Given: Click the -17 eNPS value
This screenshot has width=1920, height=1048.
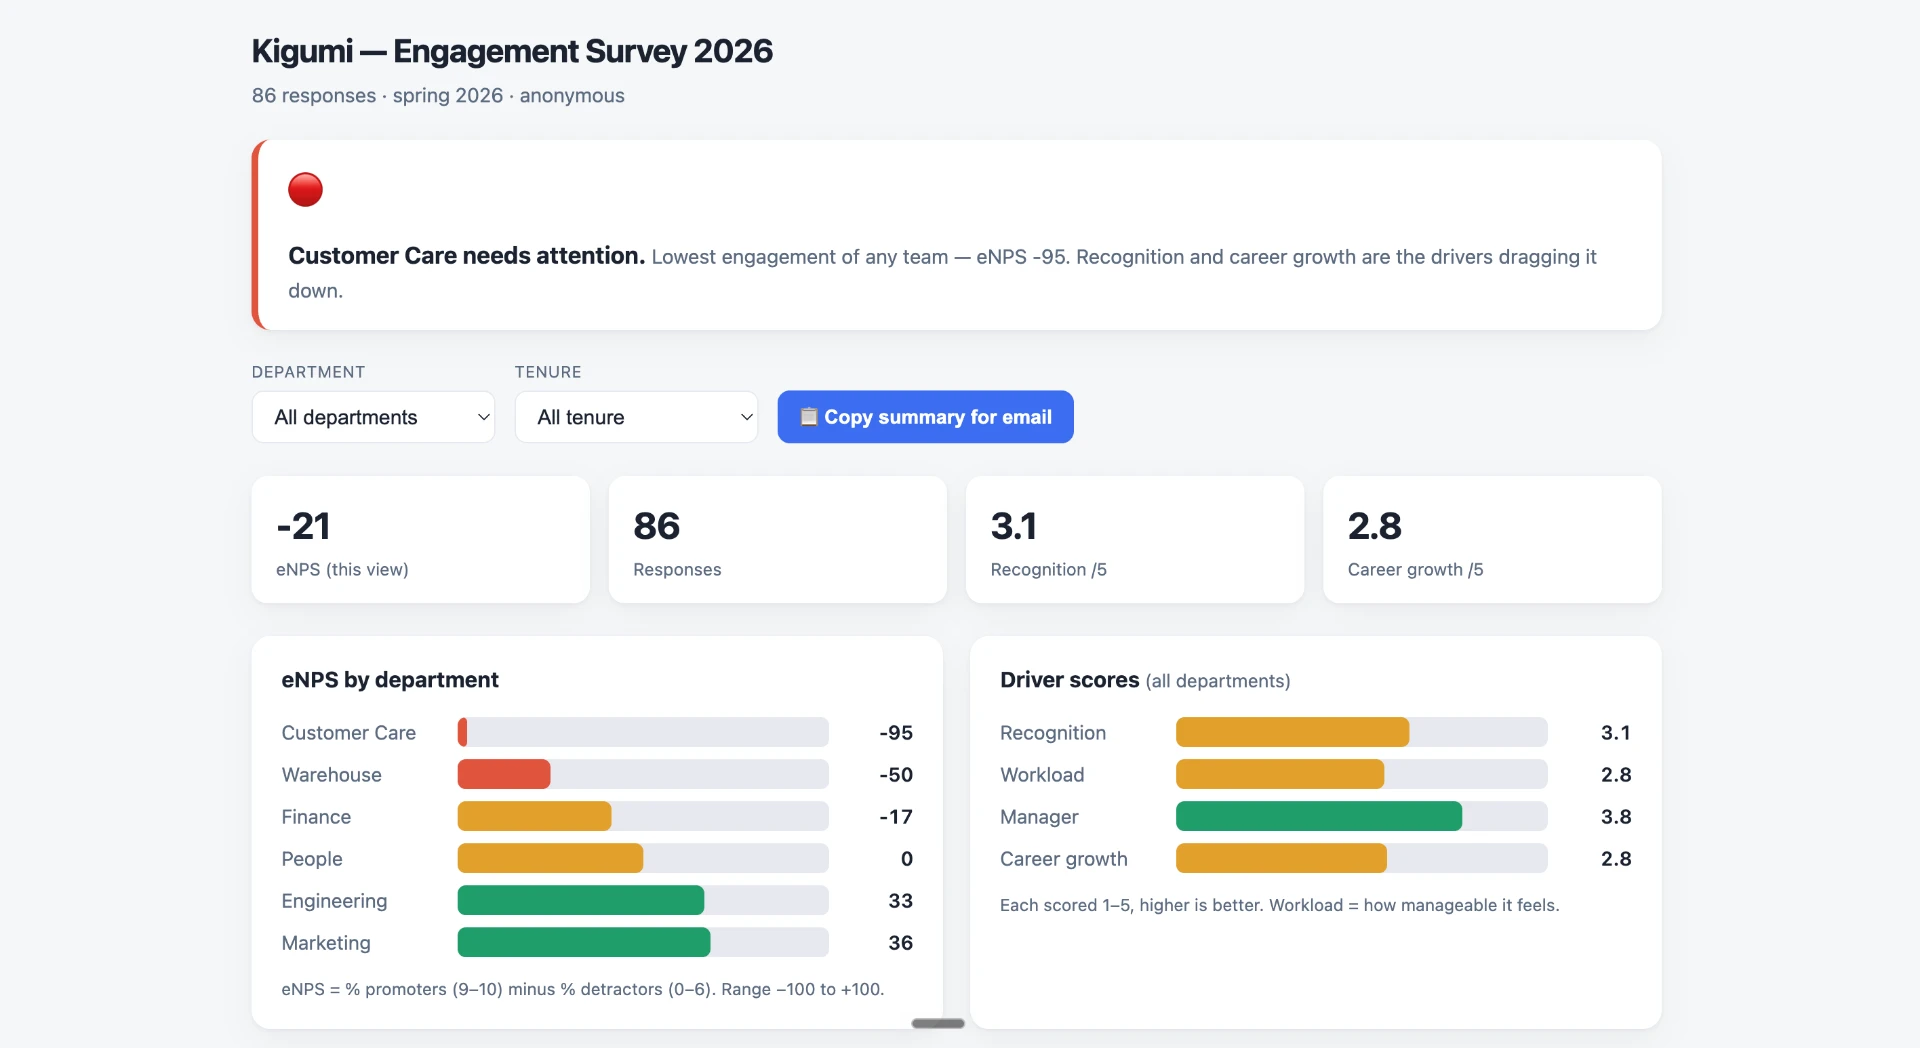Looking at the screenshot, I should [896, 817].
